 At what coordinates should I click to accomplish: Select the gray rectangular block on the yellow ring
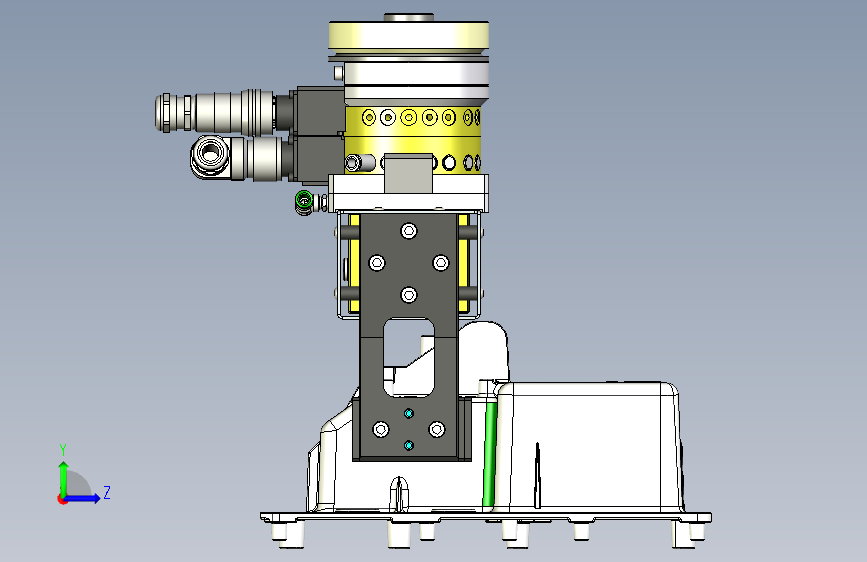point(408,173)
